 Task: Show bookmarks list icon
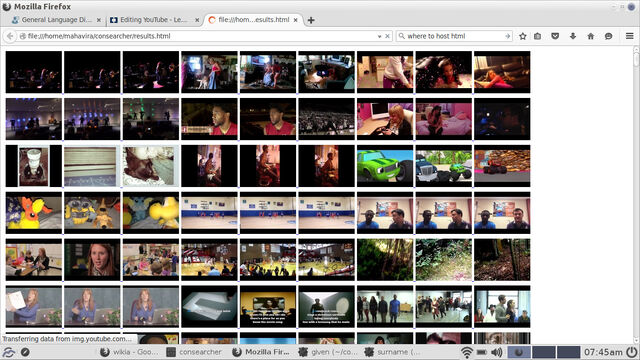(538, 36)
